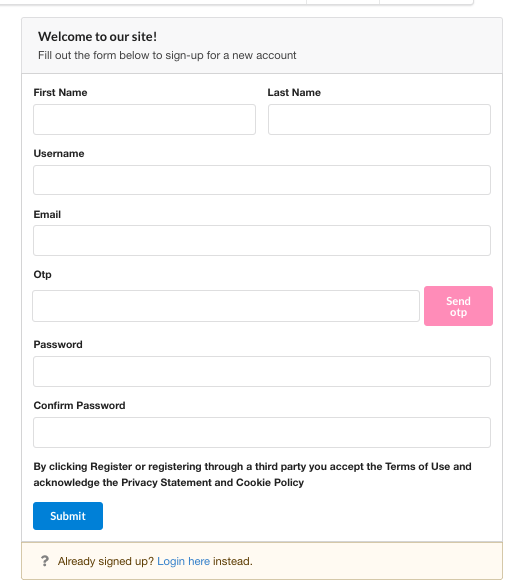Open the Login here link

(183, 561)
